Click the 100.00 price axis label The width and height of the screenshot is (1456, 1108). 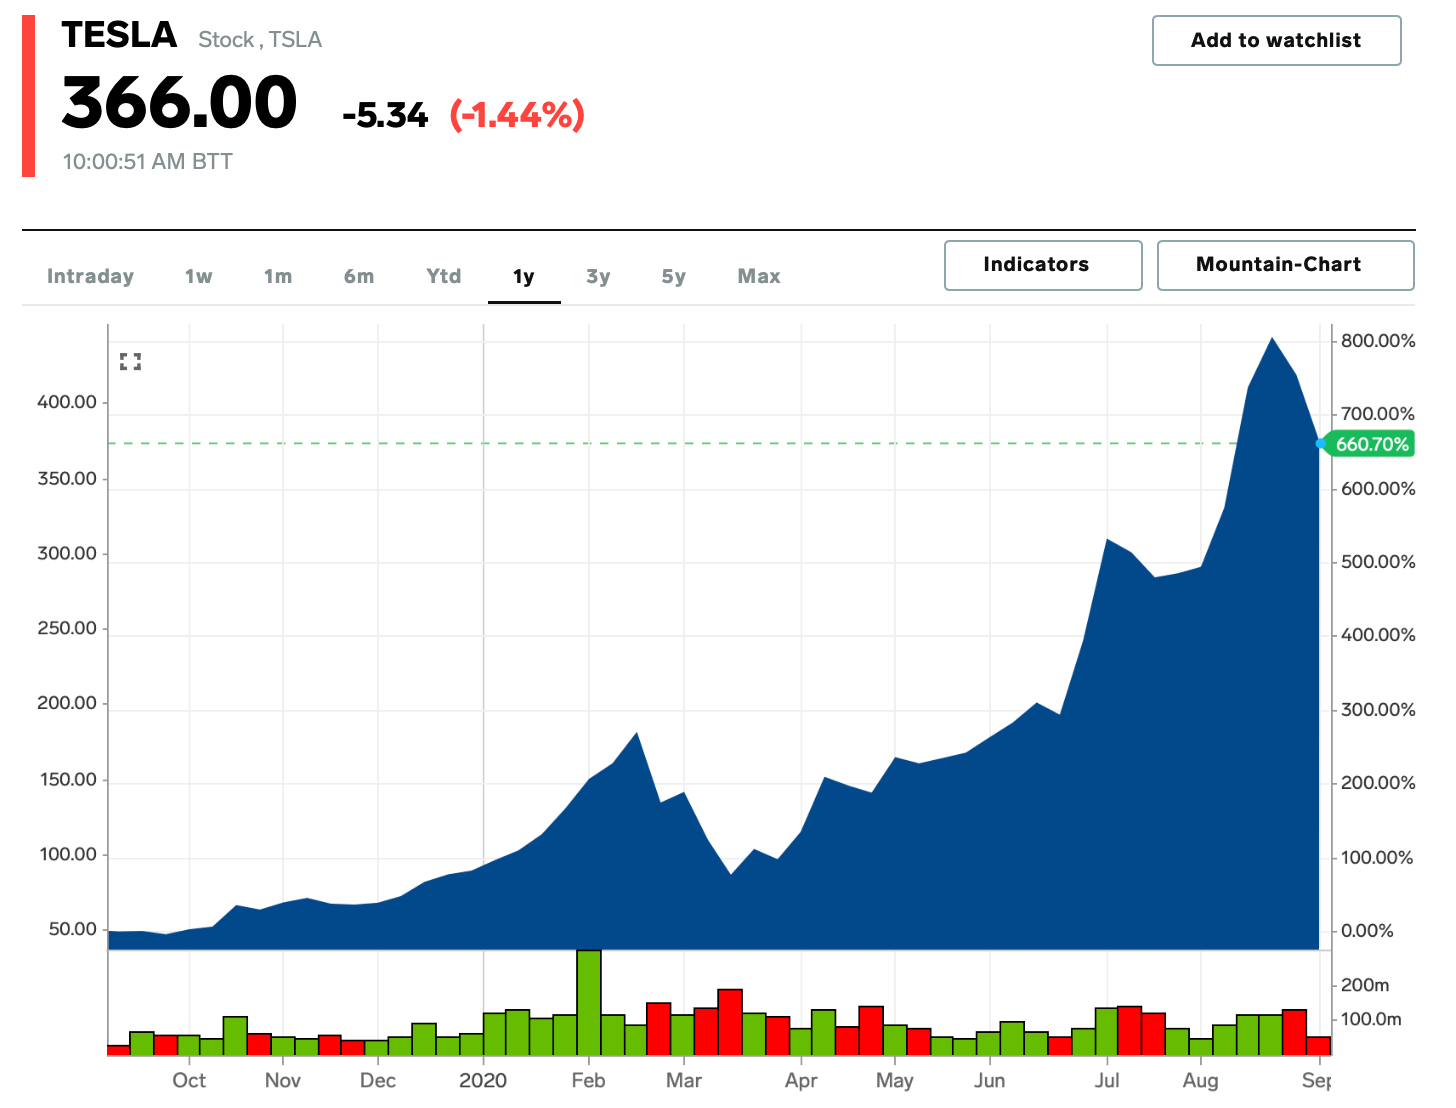67,854
